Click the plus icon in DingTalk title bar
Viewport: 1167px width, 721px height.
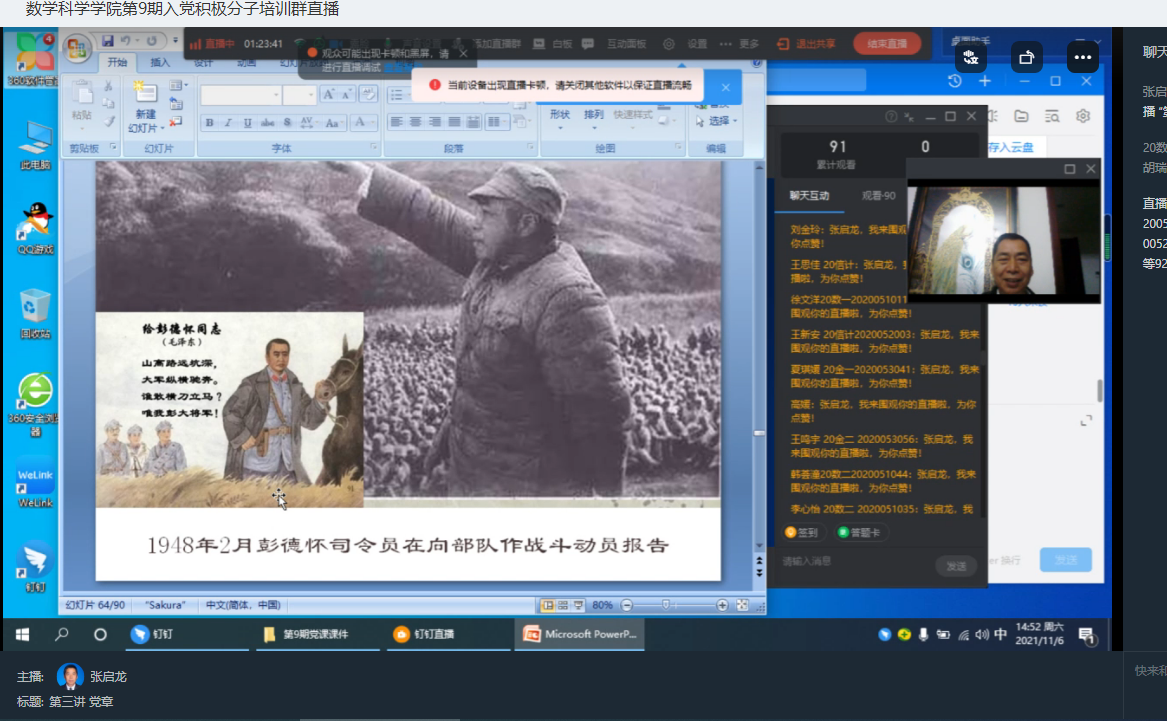985,81
